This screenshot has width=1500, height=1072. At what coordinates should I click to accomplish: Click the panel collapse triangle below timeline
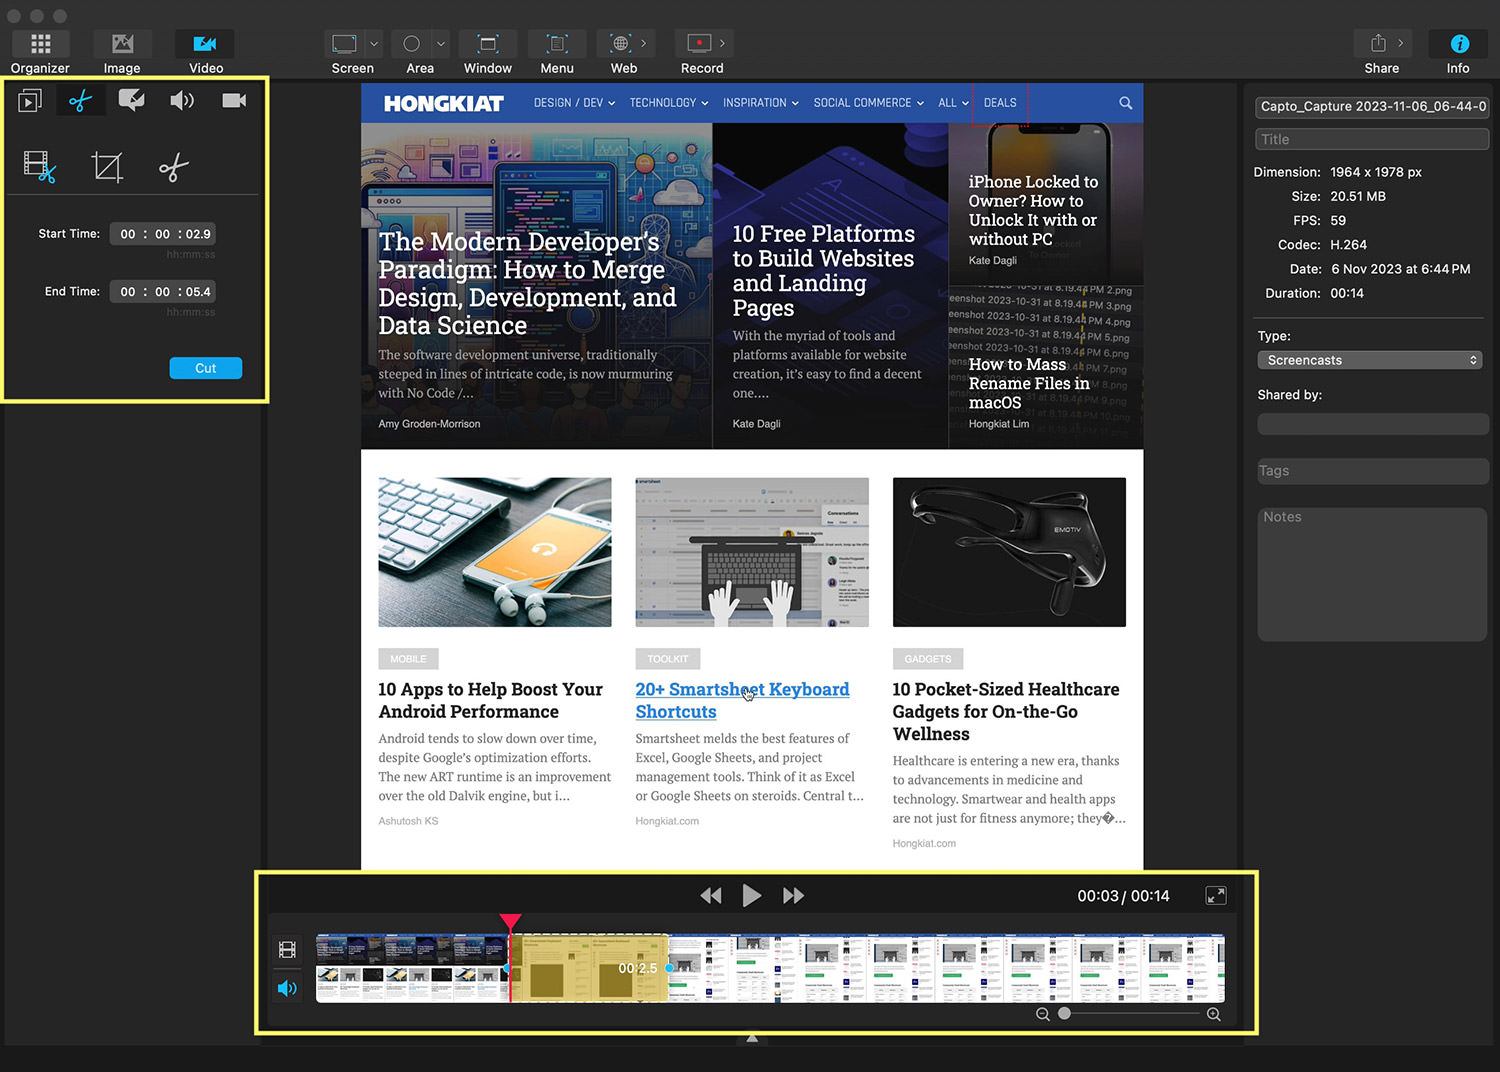(752, 1039)
